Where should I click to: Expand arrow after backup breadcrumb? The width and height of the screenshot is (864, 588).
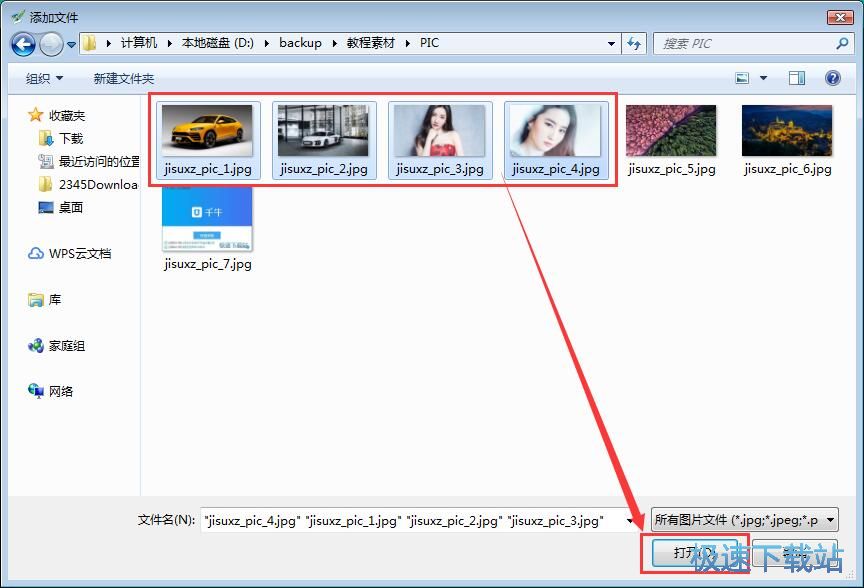tap(334, 43)
